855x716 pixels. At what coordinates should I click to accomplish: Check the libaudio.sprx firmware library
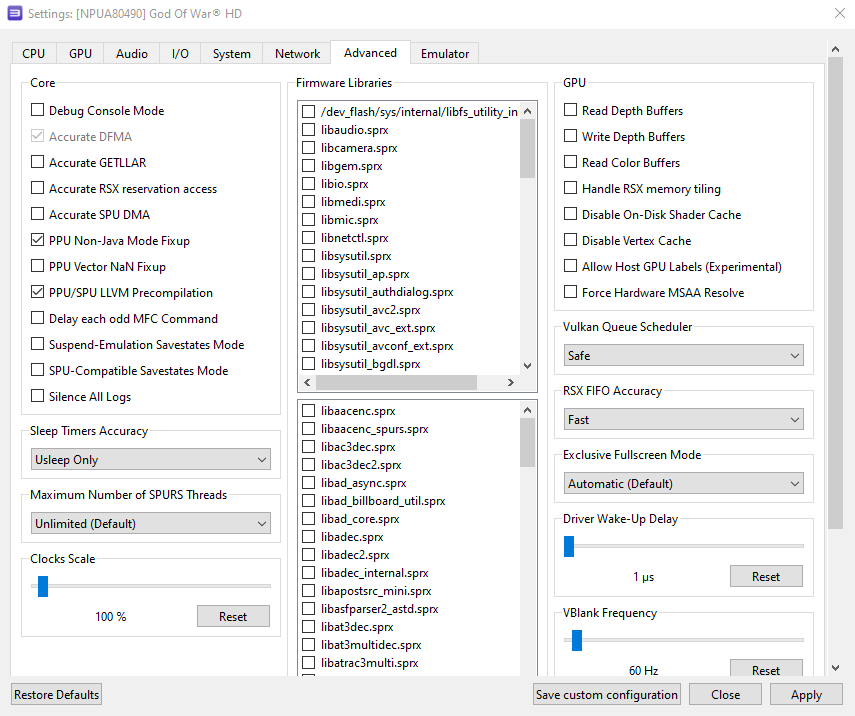(309, 130)
